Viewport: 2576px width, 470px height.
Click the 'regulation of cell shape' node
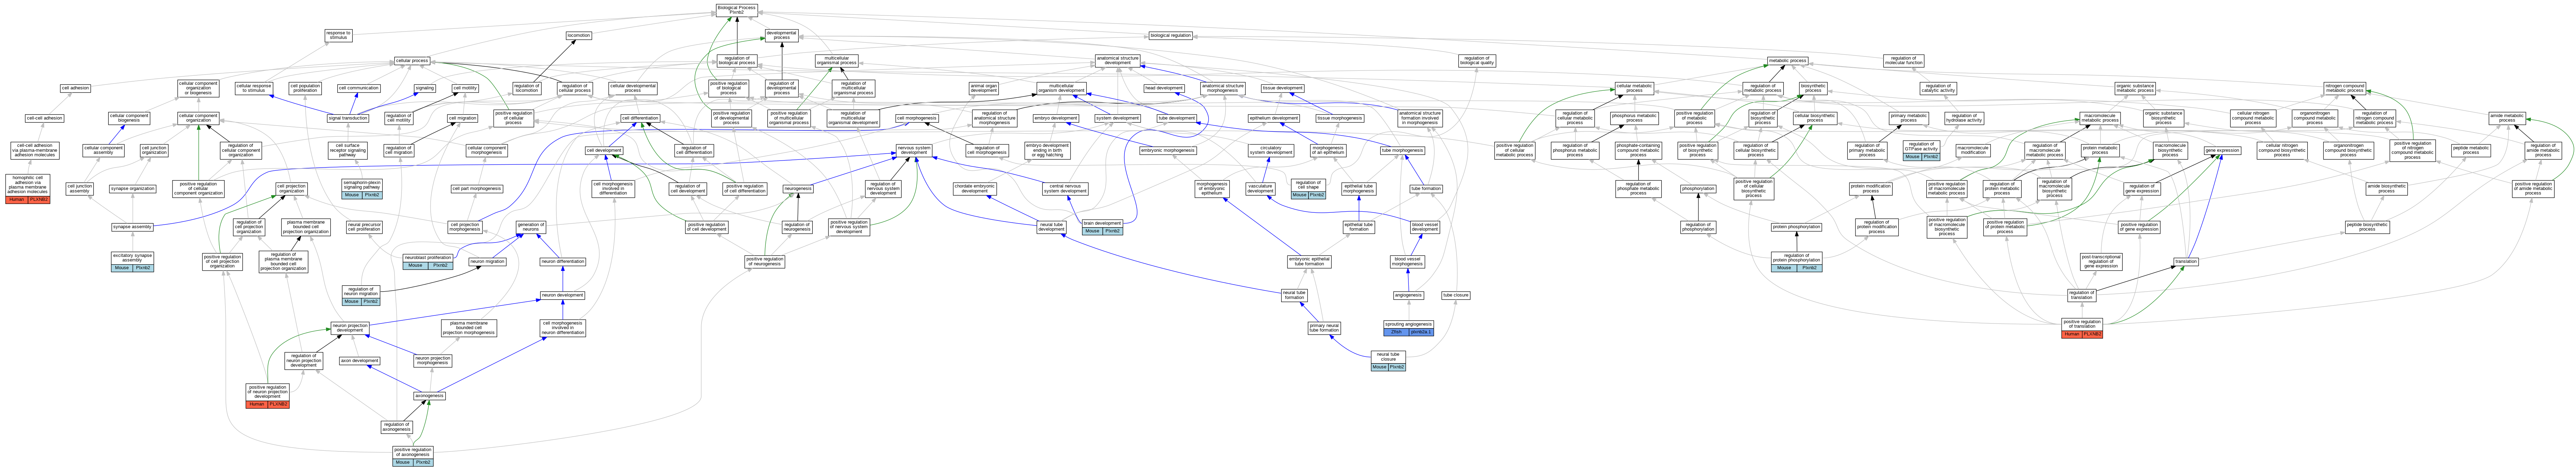(1308, 189)
